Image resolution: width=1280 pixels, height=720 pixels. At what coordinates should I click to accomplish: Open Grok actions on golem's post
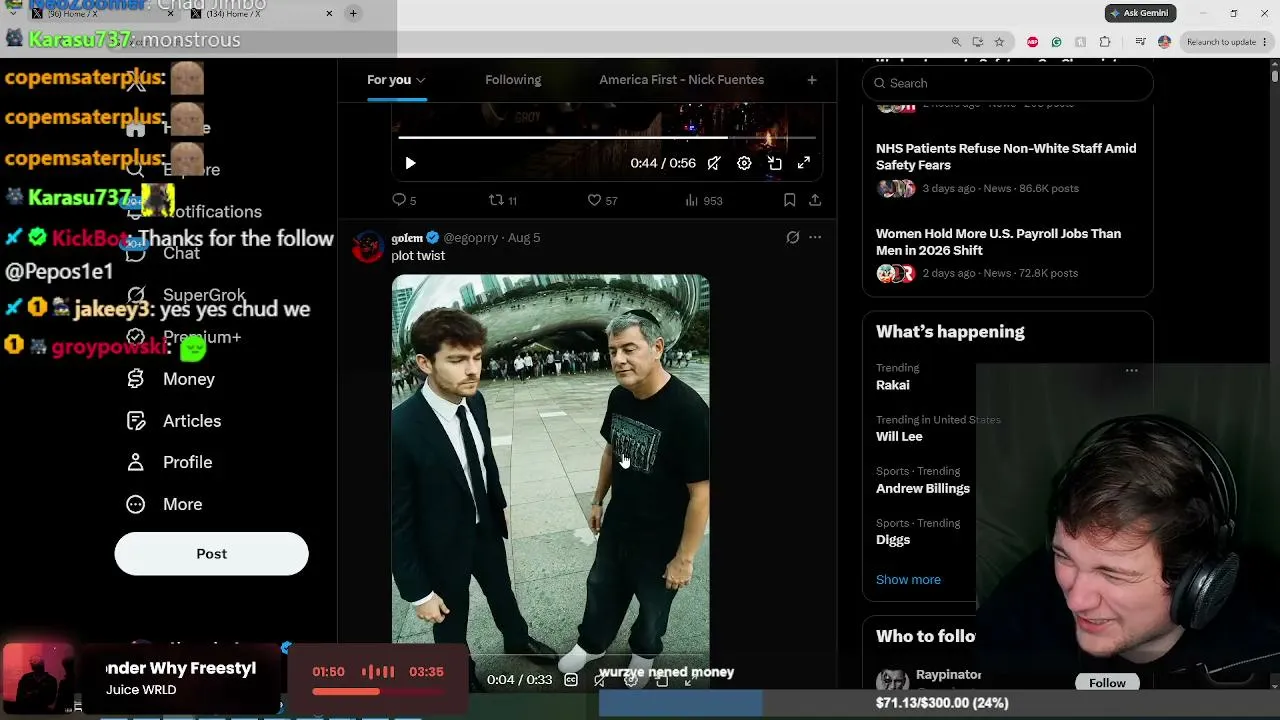pyautogui.click(x=792, y=237)
